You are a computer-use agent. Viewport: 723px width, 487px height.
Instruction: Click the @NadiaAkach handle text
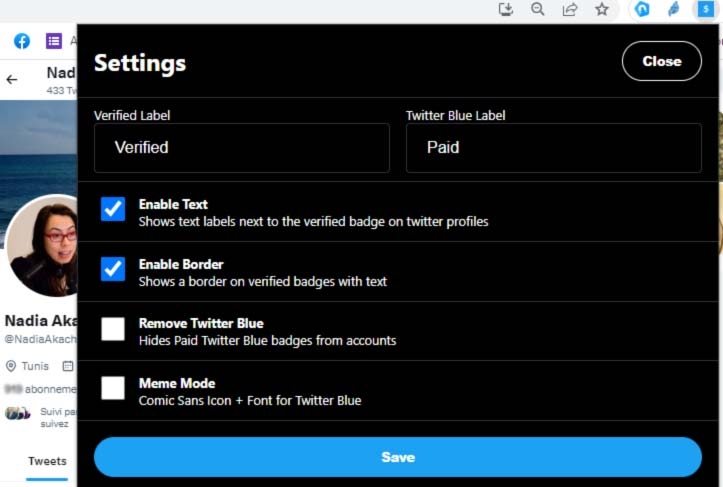click(41, 339)
